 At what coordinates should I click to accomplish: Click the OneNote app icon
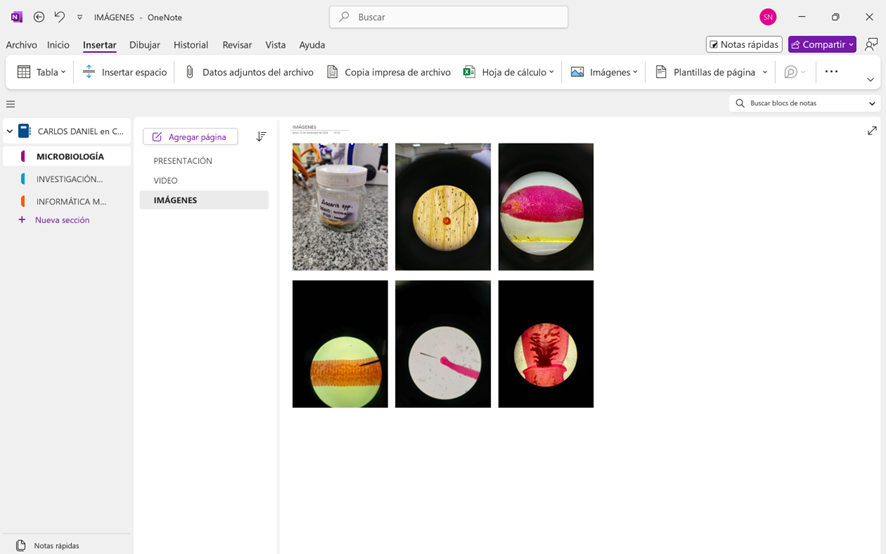click(16, 17)
